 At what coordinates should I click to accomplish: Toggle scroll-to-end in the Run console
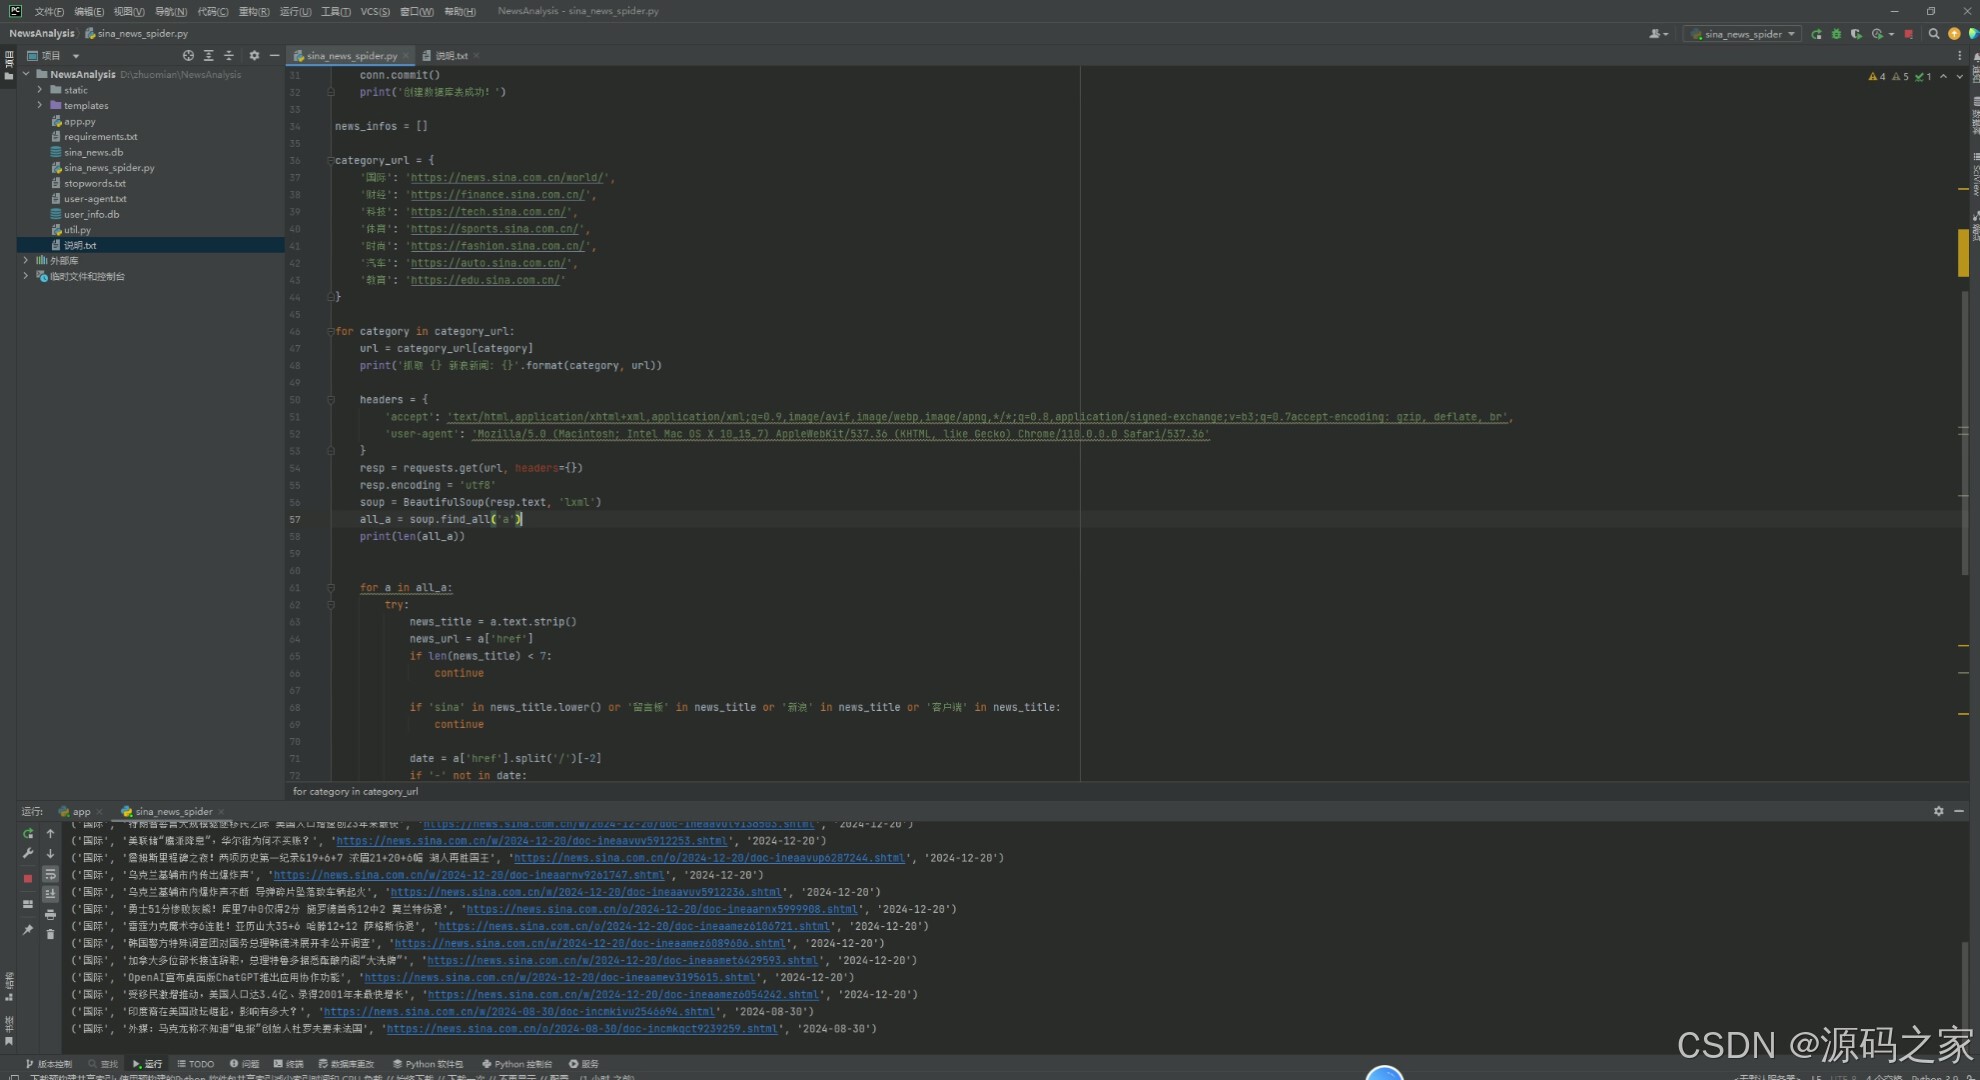[50, 894]
